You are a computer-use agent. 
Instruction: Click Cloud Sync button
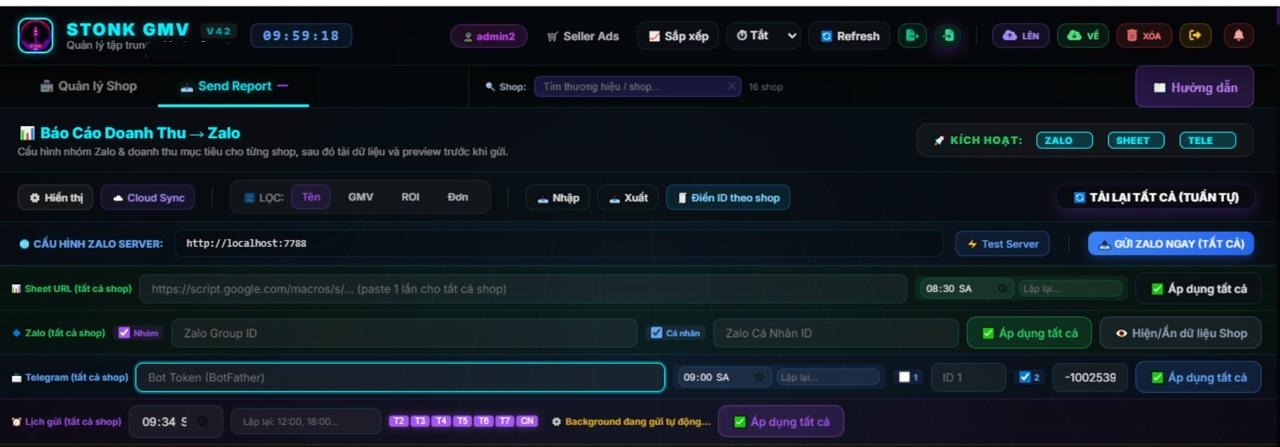pos(148,197)
